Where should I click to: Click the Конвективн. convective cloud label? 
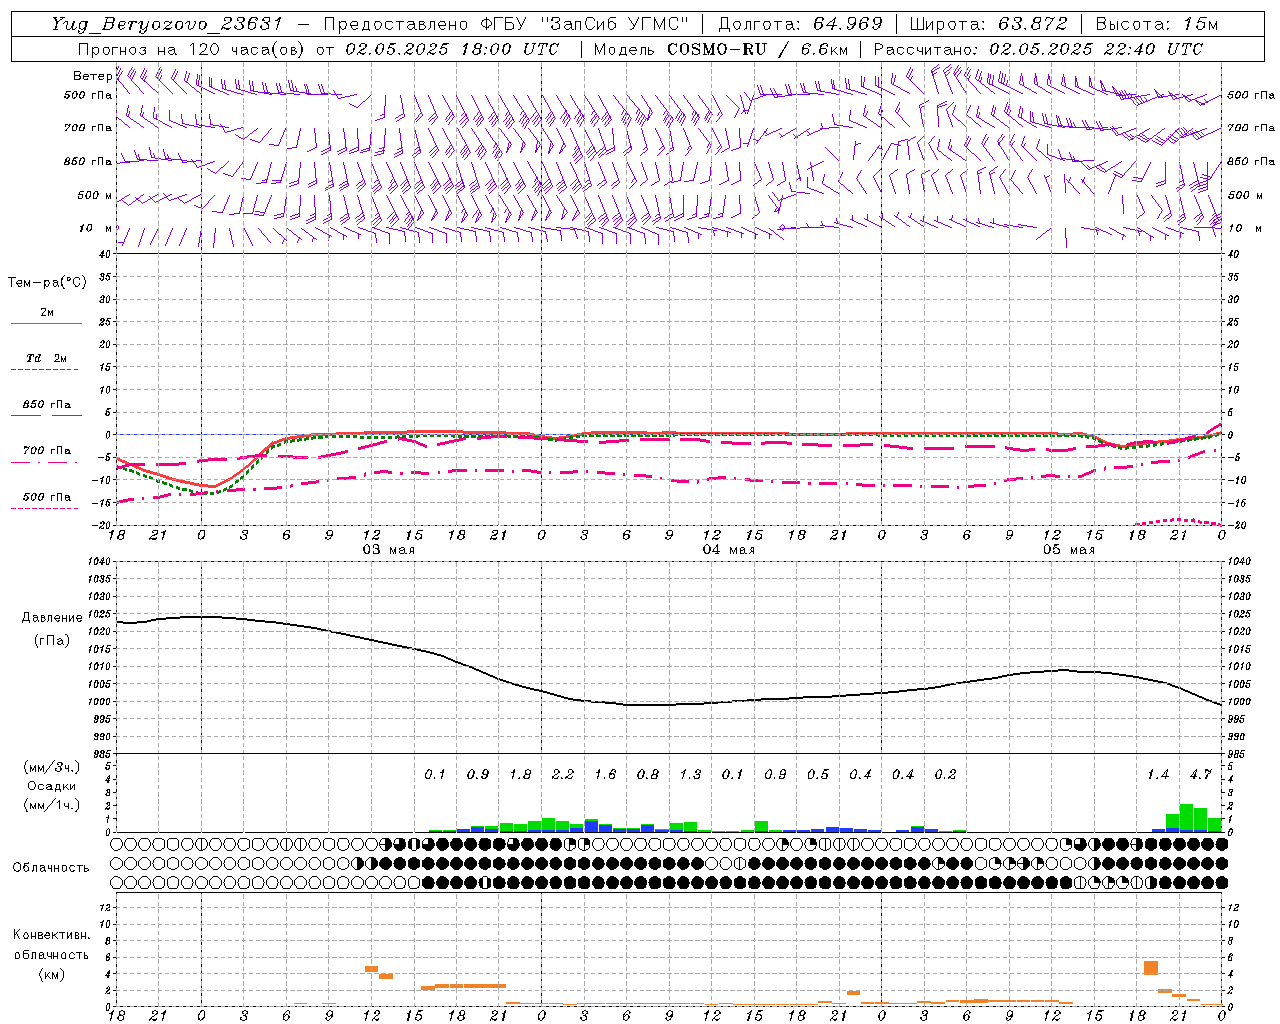(x=51, y=935)
